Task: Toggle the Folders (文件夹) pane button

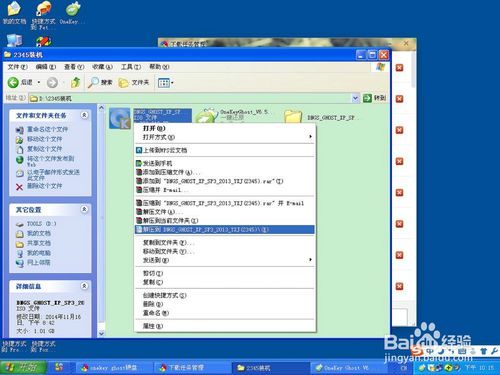Action: click(134, 82)
